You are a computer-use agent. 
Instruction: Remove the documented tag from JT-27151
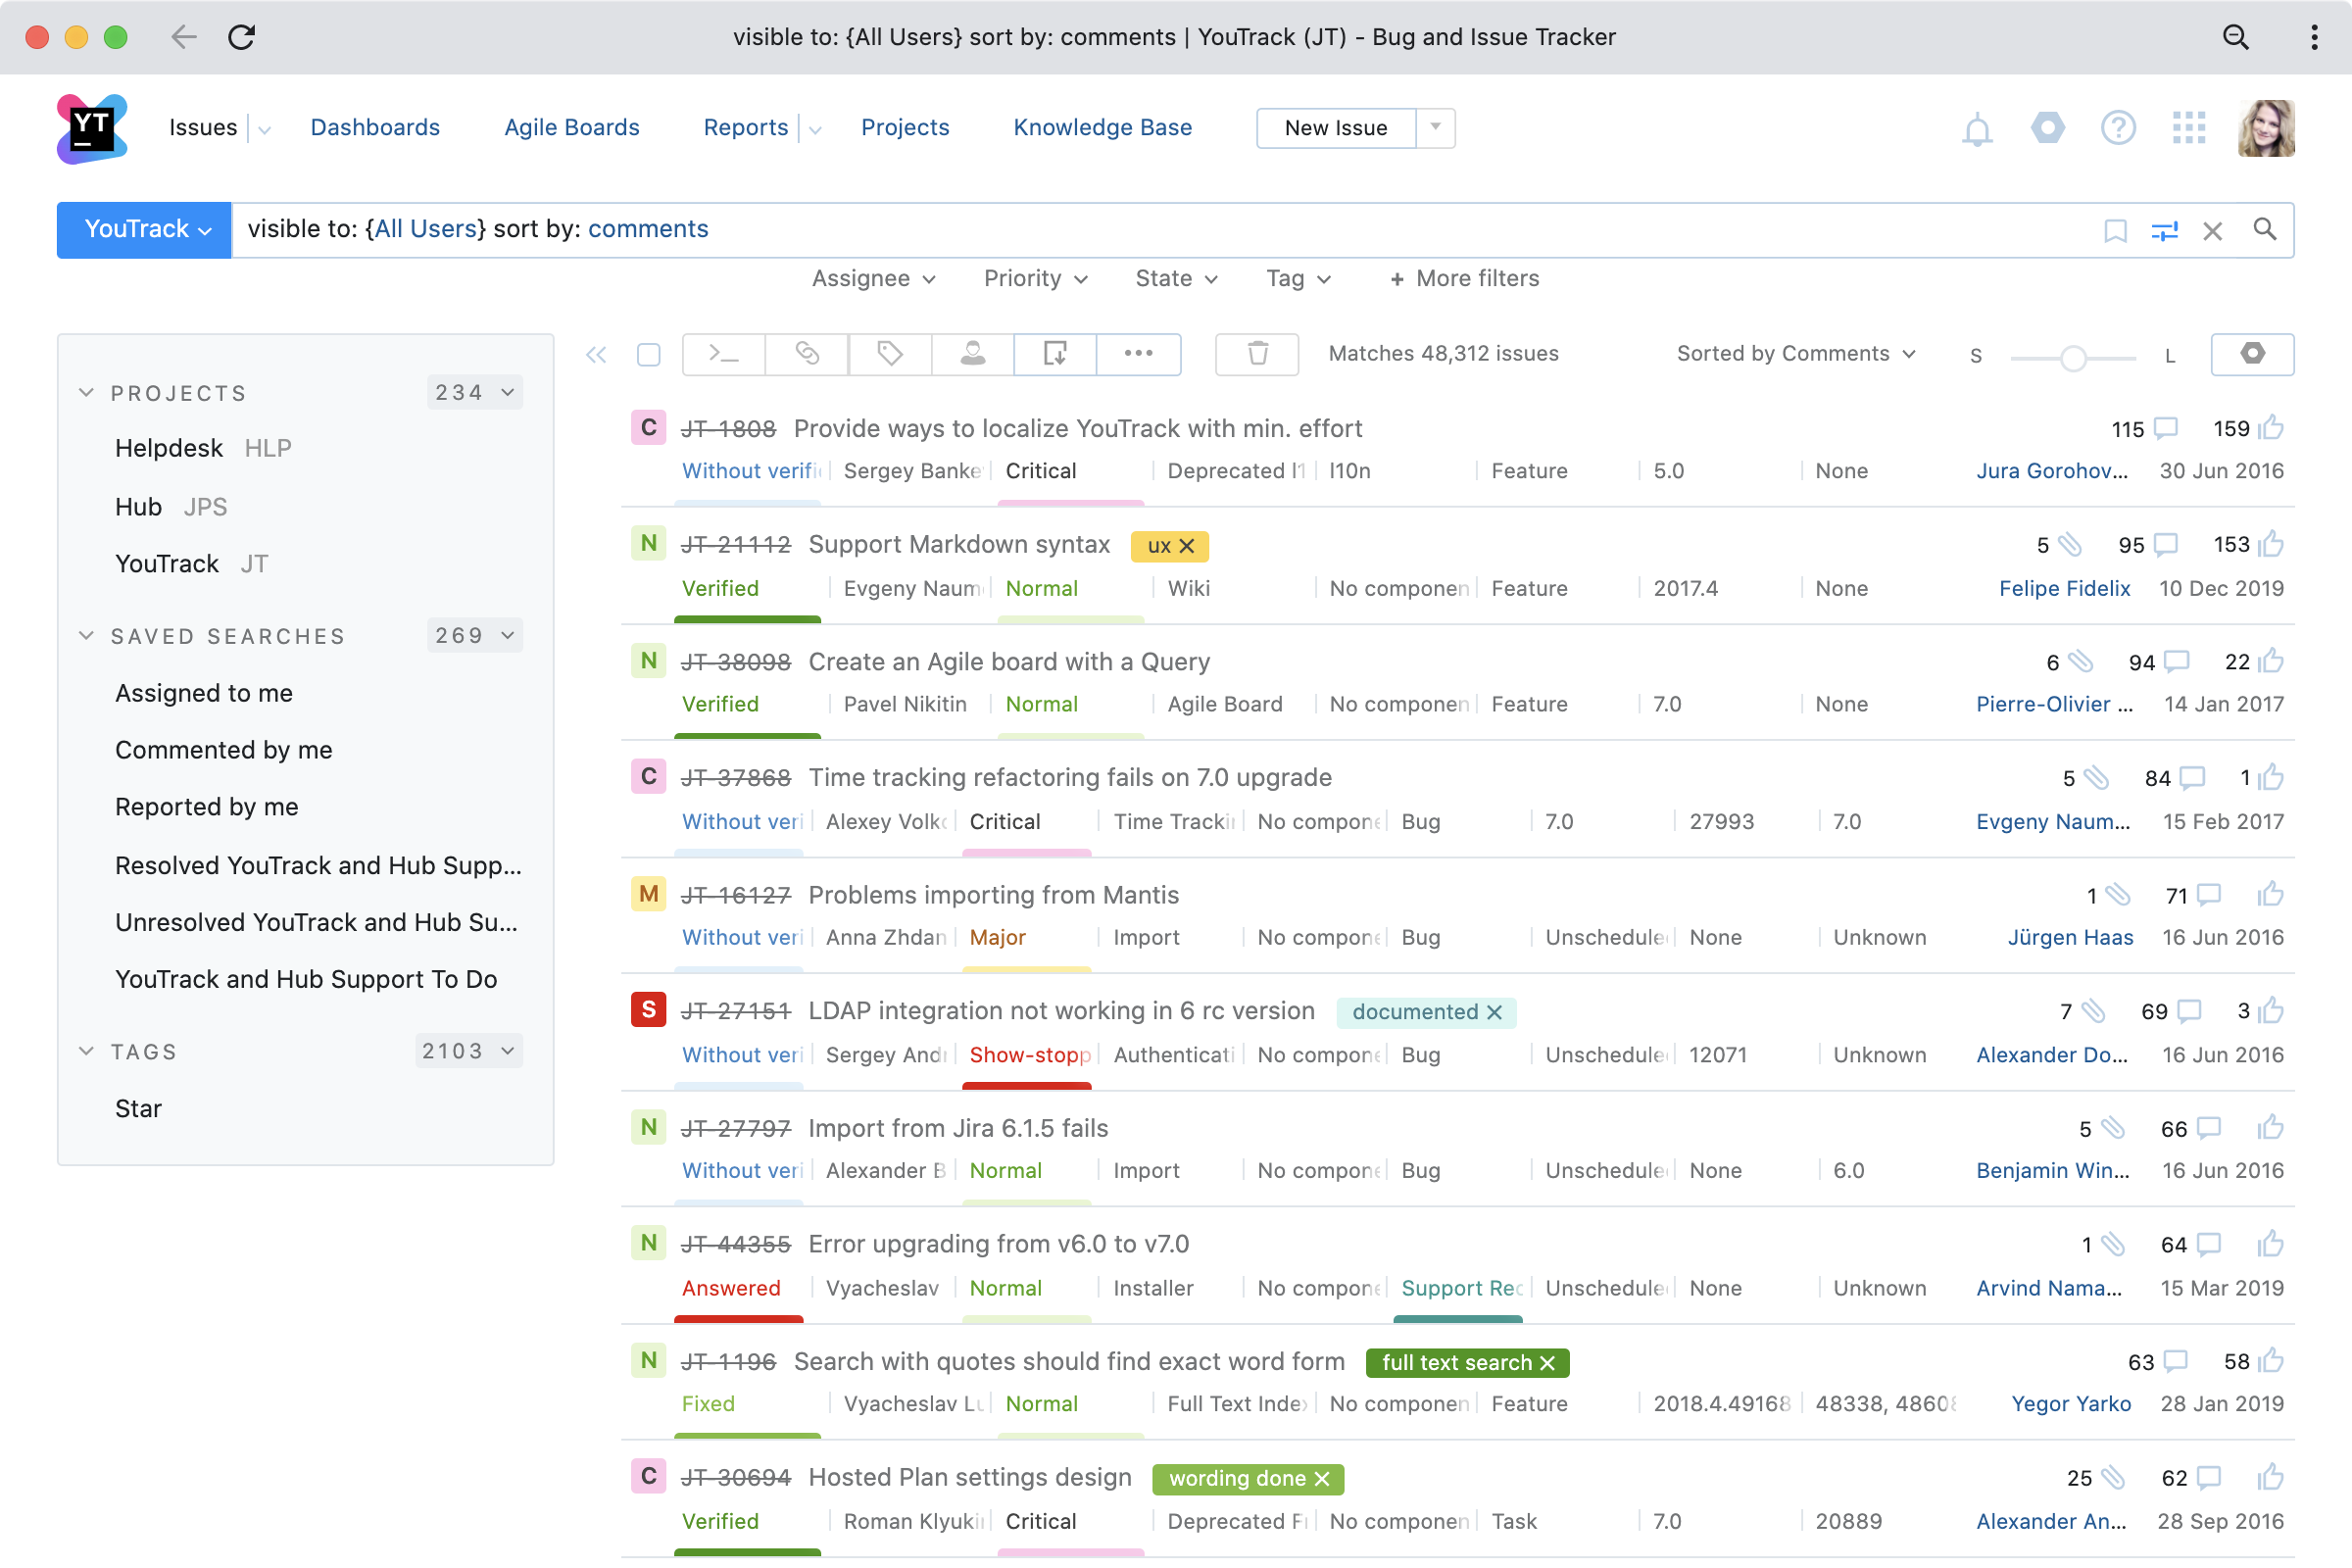click(x=1494, y=1012)
